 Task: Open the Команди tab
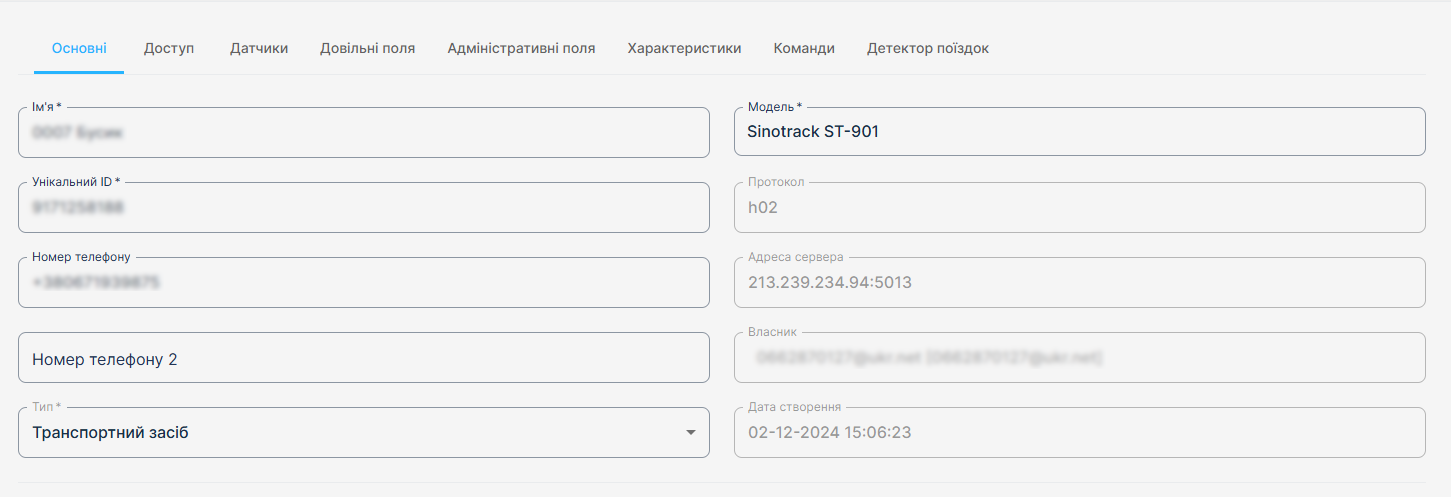(804, 48)
